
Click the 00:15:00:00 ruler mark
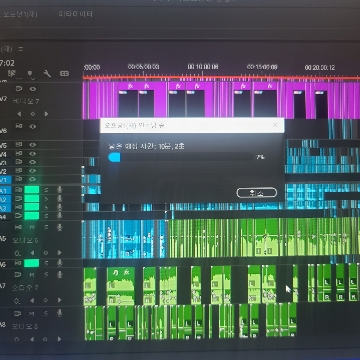(x=262, y=67)
